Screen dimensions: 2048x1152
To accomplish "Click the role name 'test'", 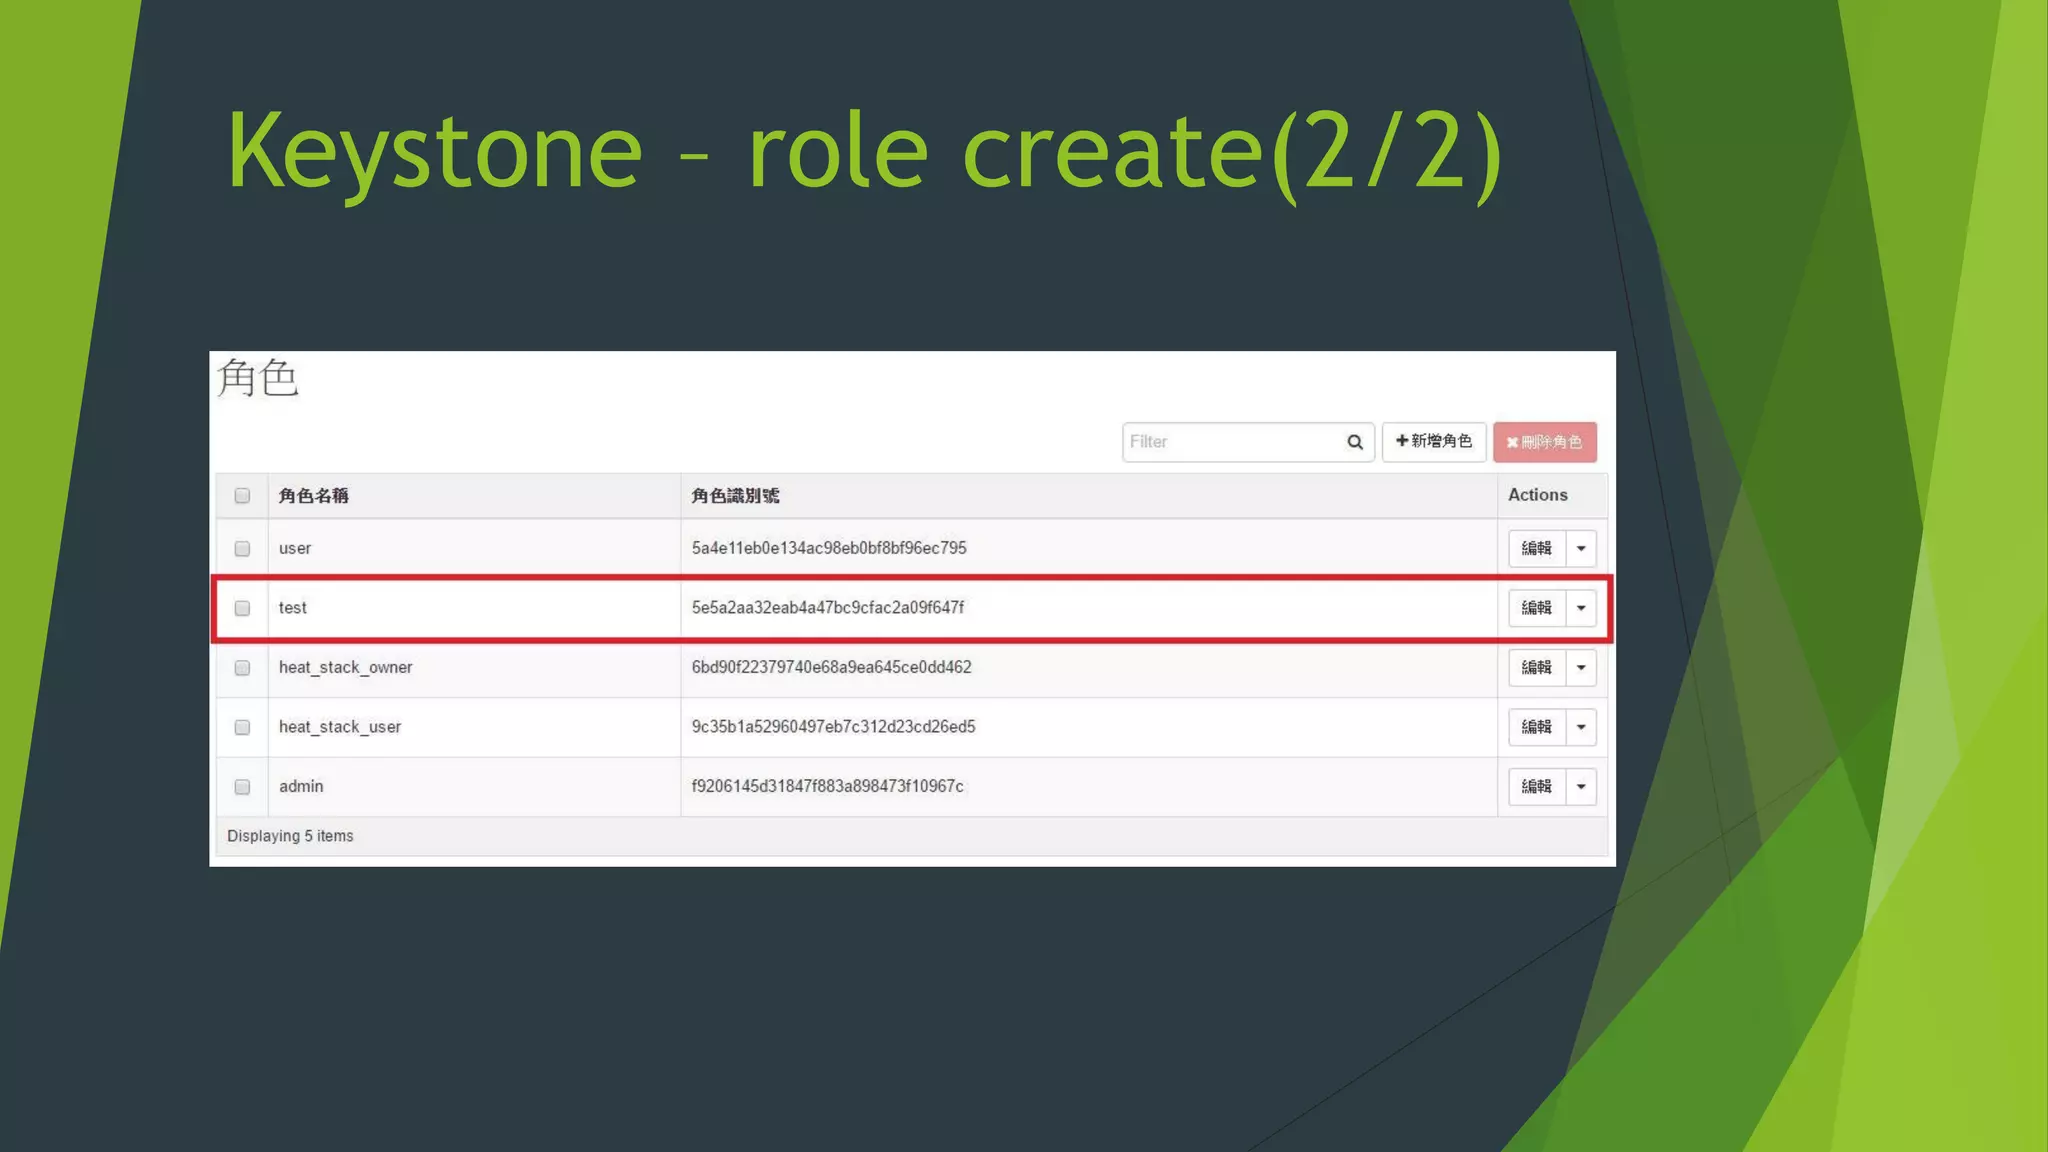I will coord(293,608).
